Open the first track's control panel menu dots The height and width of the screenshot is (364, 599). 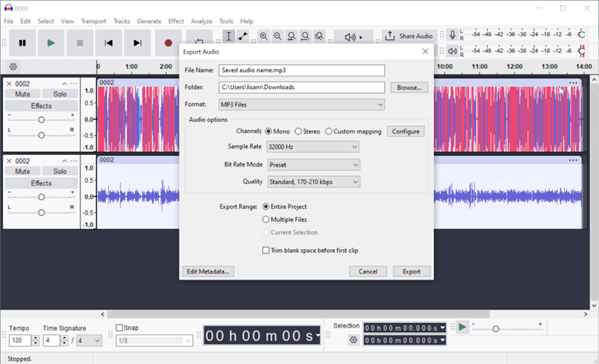pos(74,84)
